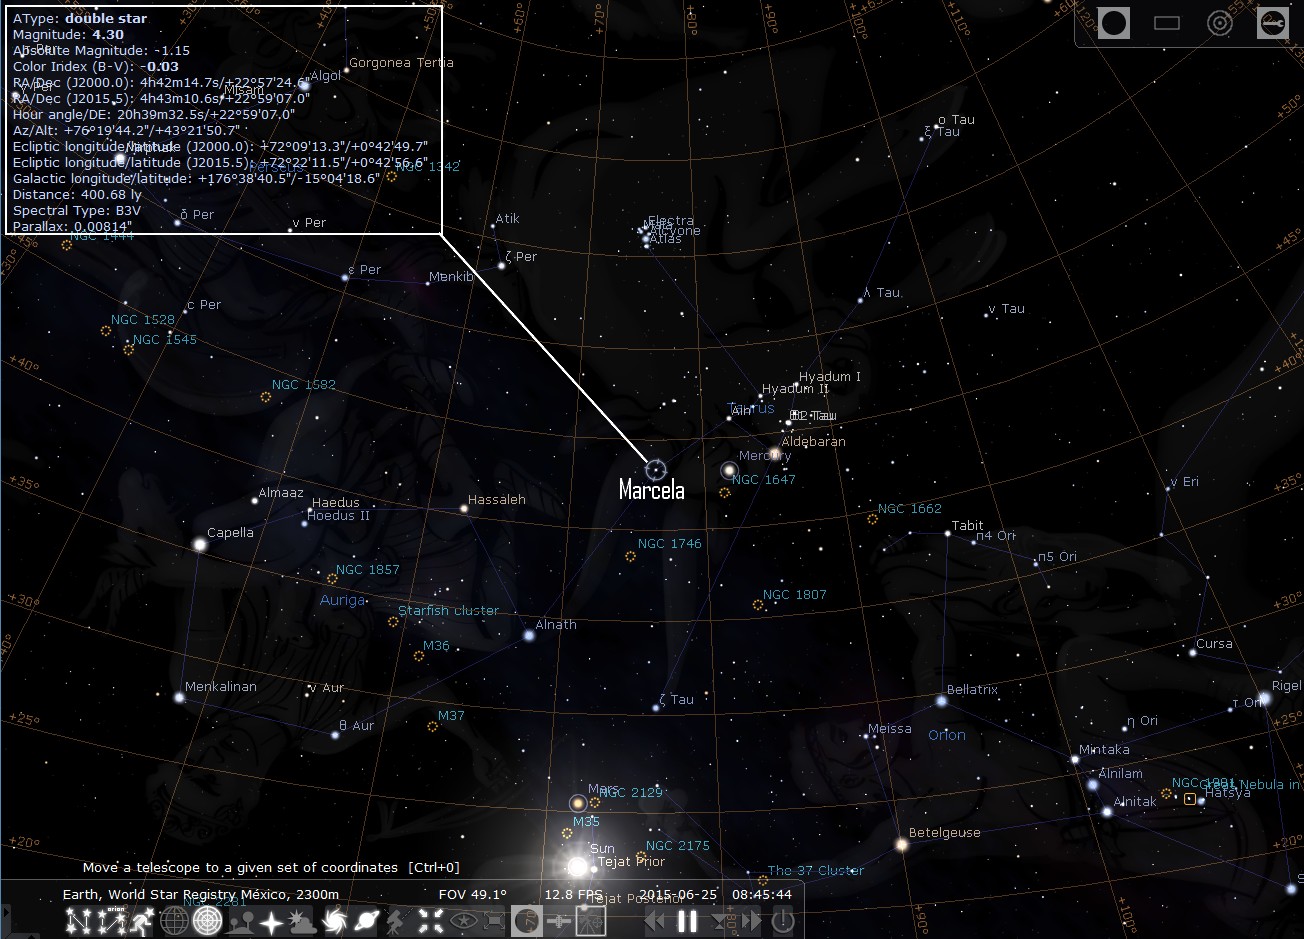Click the quit power button
Image resolution: width=1304 pixels, height=939 pixels.
point(782,921)
